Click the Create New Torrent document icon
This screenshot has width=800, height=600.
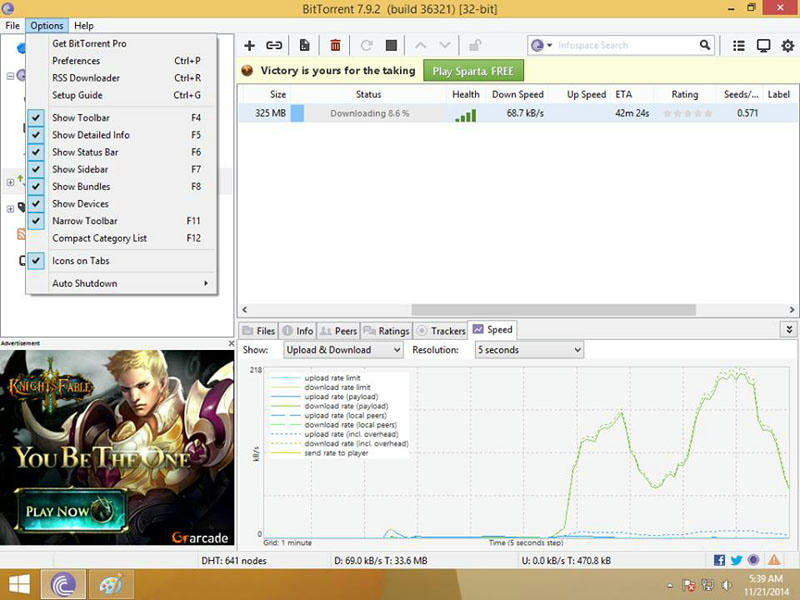(x=305, y=45)
